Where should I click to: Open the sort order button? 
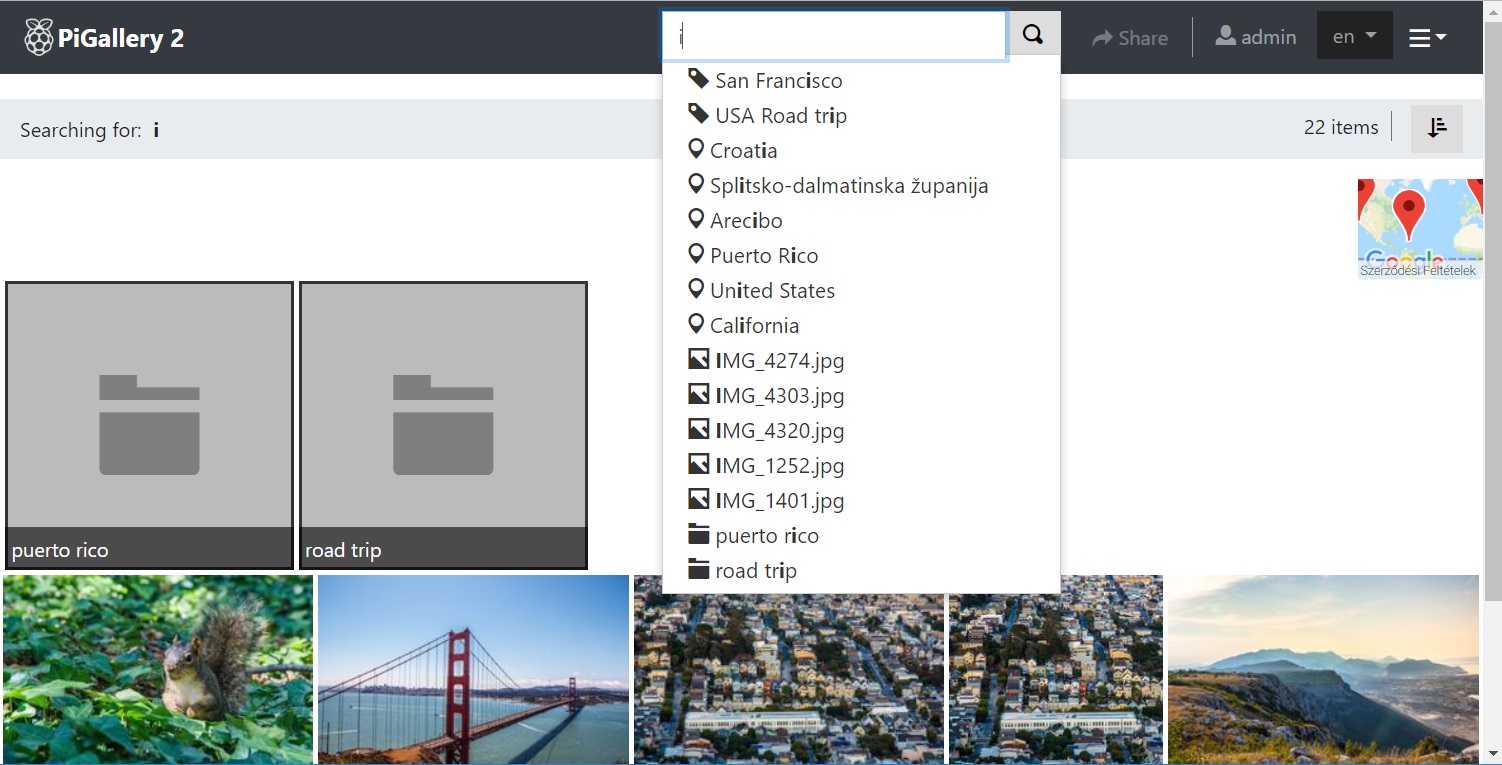(1437, 128)
